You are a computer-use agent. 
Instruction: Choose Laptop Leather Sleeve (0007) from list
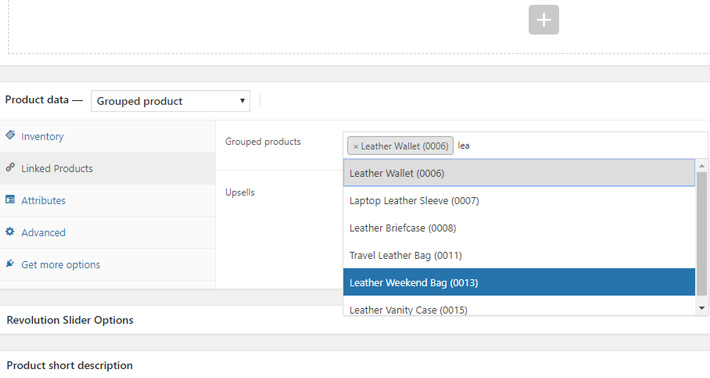coord(519,201)
